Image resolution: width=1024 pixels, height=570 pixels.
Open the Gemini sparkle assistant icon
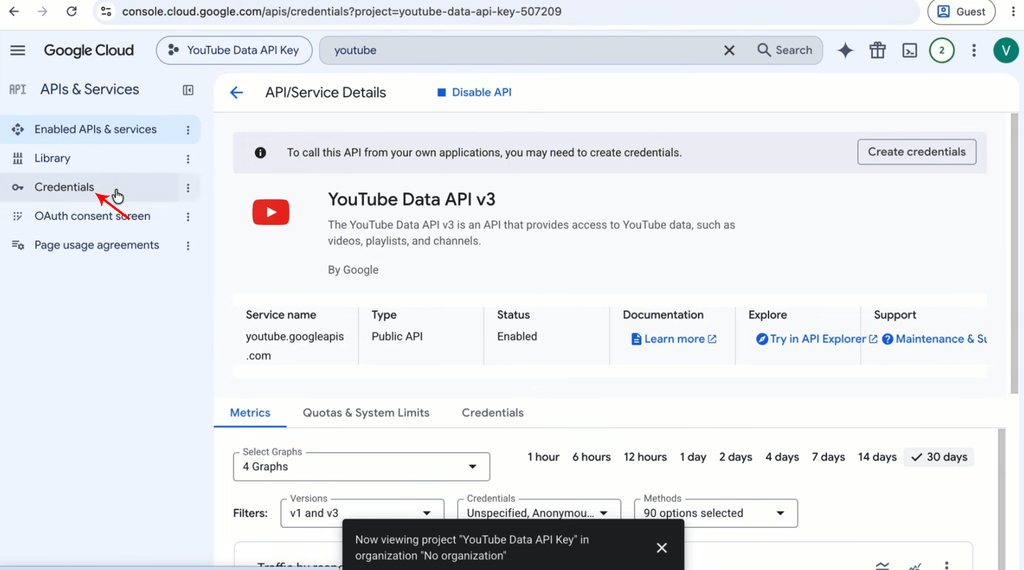pyautogui.click(x=845, y=50)
